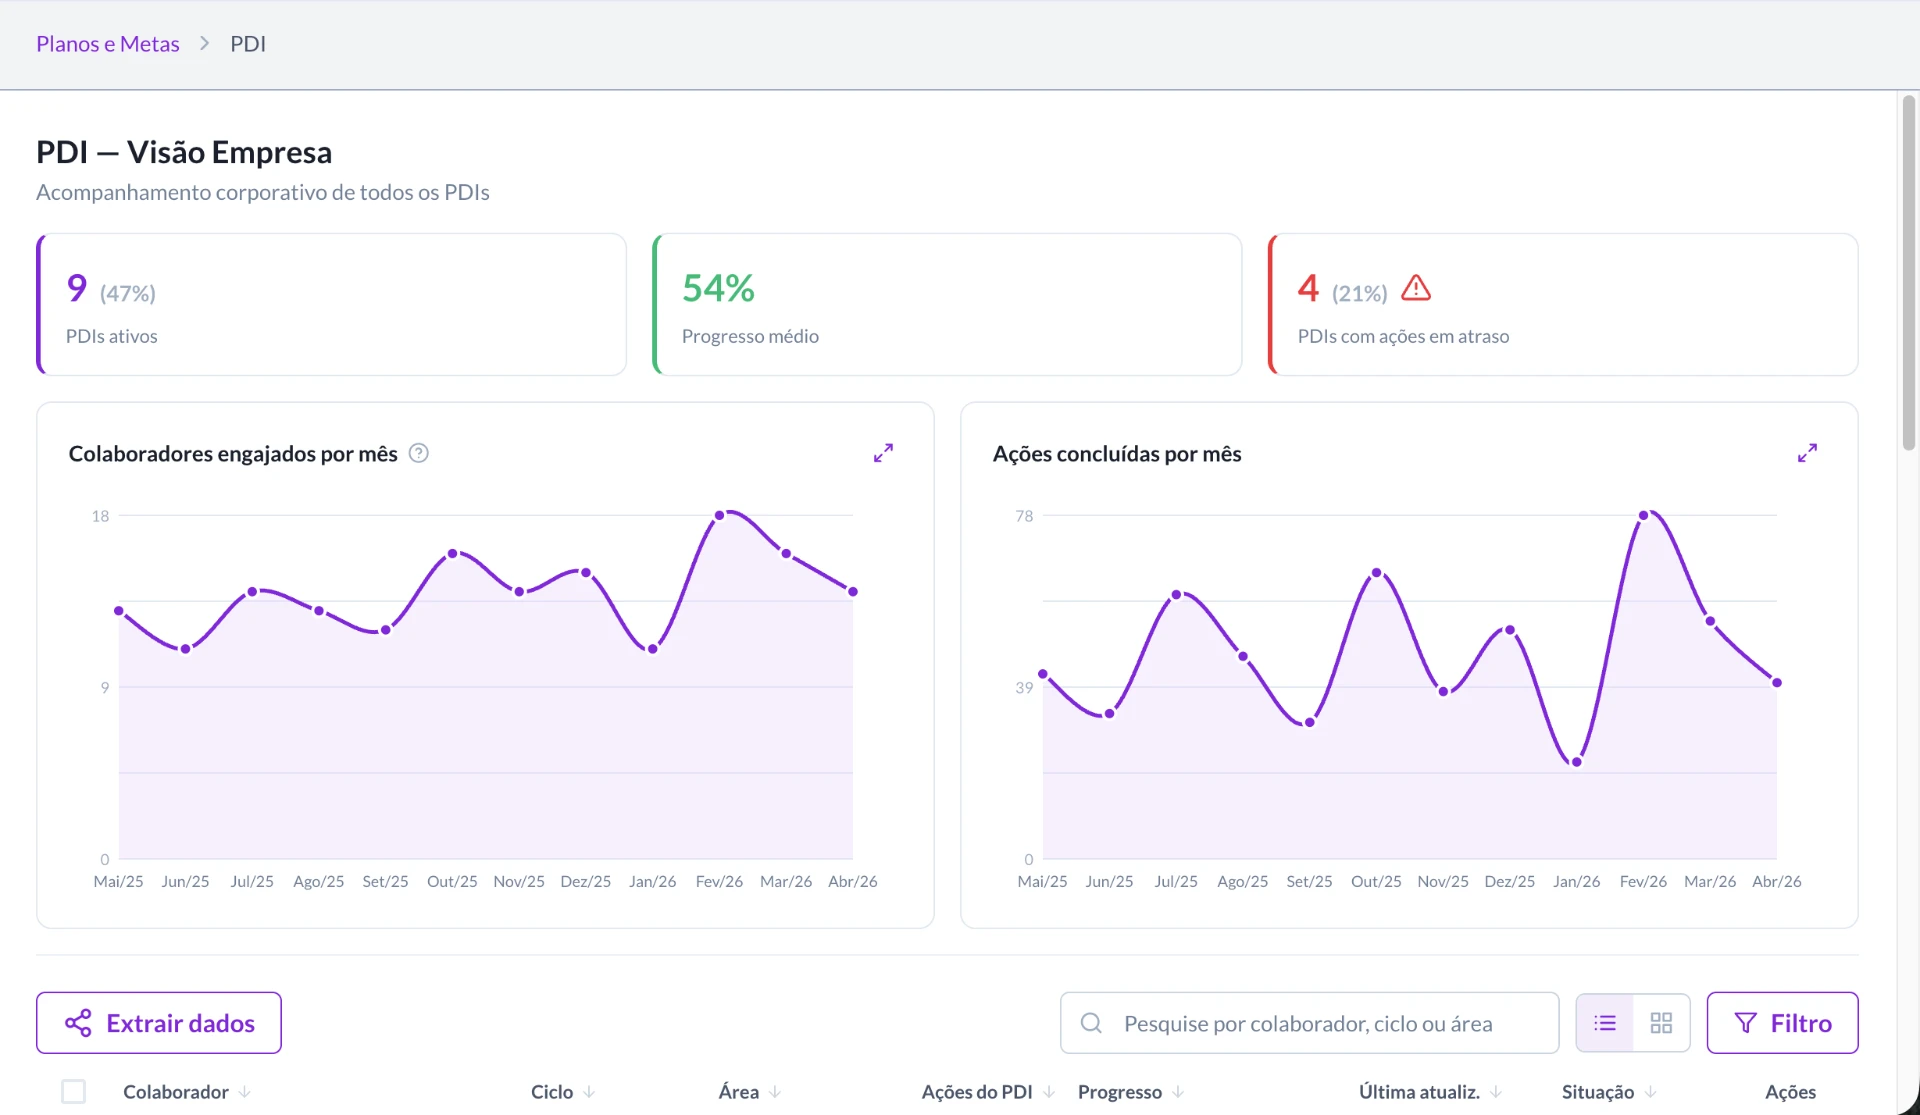Select Abr/26 data point on Ações concluídas chart
The height and width of the screenshot is (1115, 1920).
pos(1777,683)
